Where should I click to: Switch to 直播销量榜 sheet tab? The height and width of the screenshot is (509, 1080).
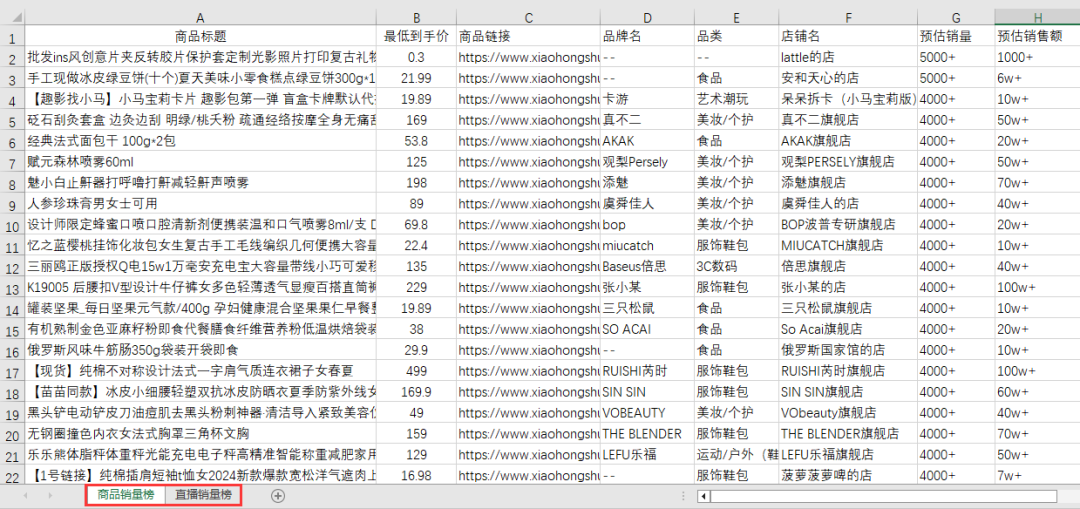pyautogui.click(x=202, y=495)
